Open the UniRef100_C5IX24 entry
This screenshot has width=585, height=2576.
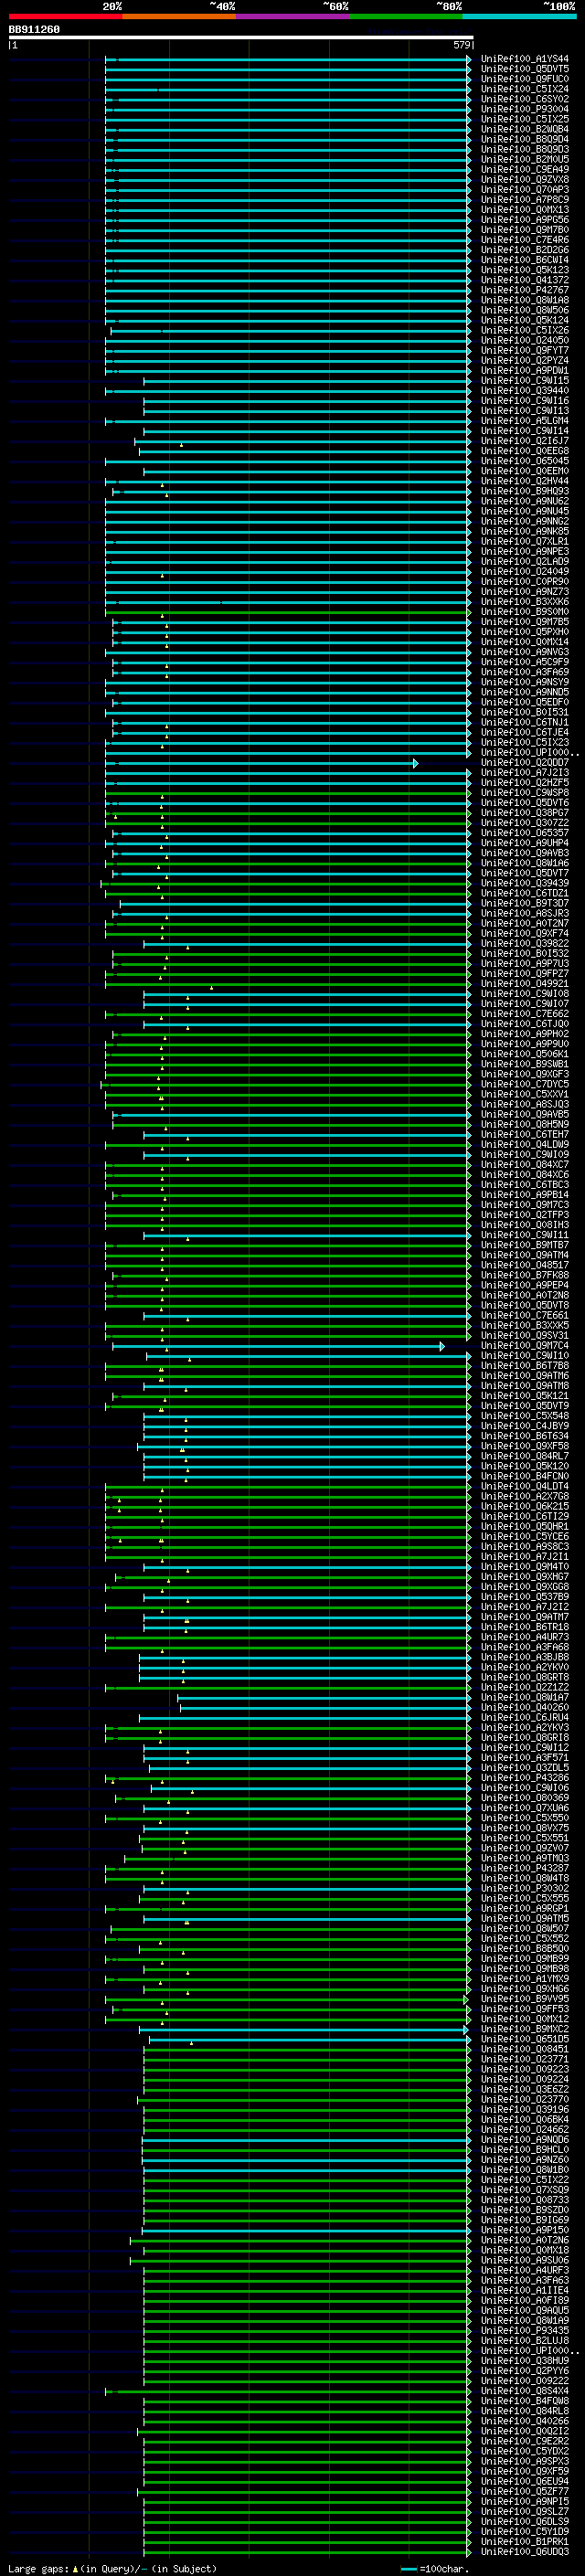[524, 90]
